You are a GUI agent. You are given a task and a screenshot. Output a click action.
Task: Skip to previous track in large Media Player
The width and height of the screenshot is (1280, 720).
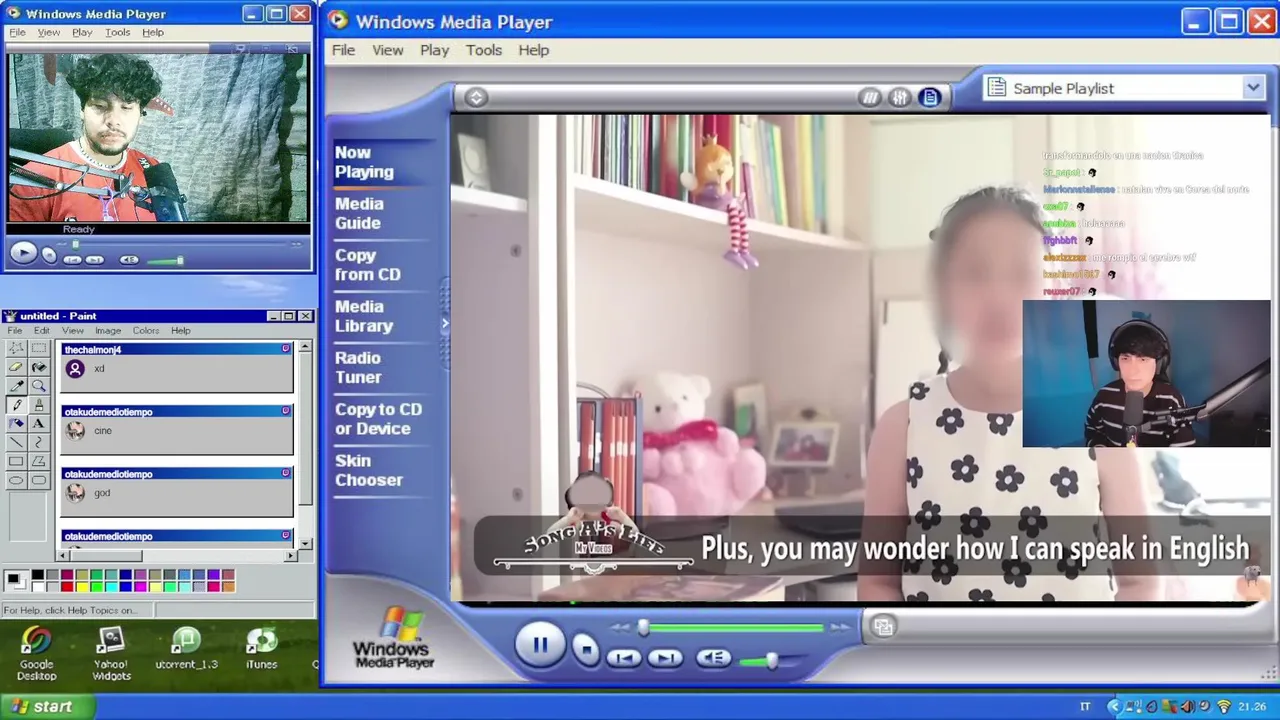pos(624,657)
